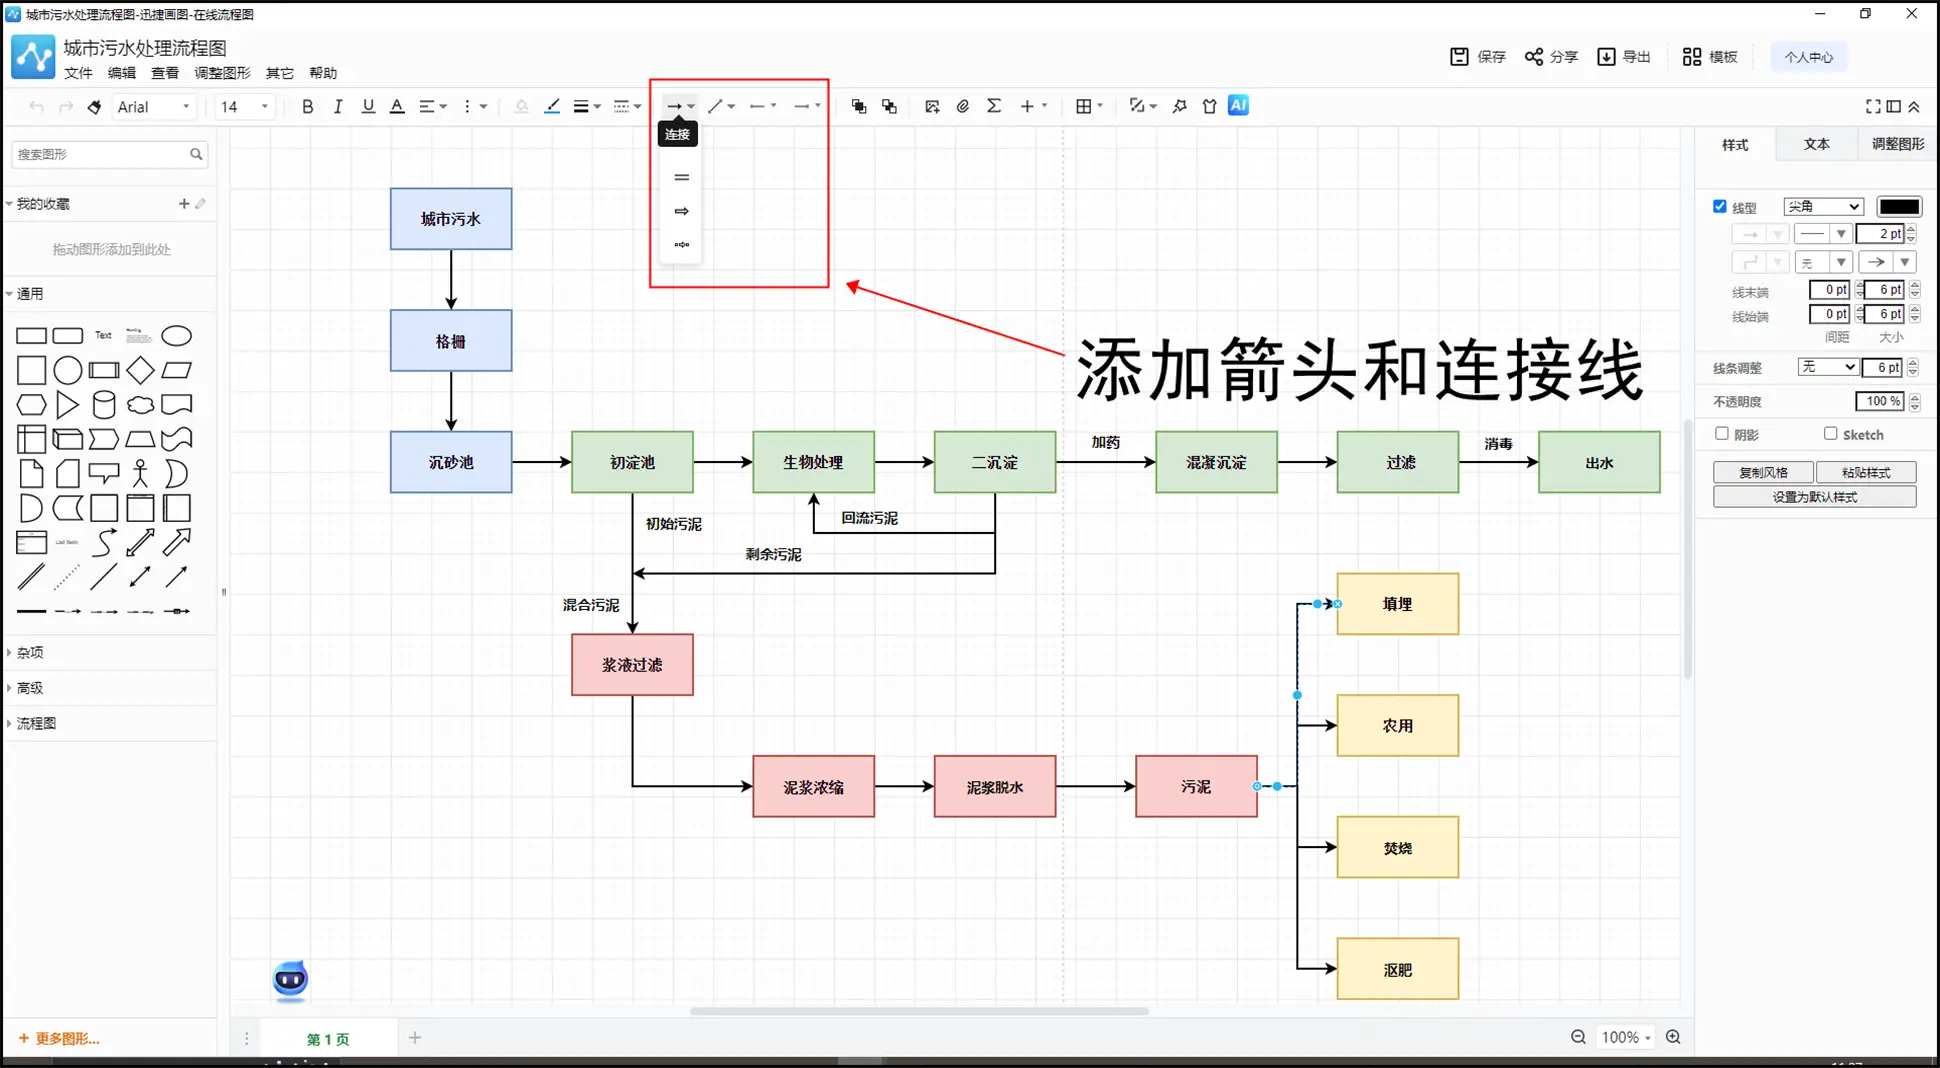Viewport: 1940px width, 1068px height.
Task: Open the 文件 menu
Action: pos(78,73)
